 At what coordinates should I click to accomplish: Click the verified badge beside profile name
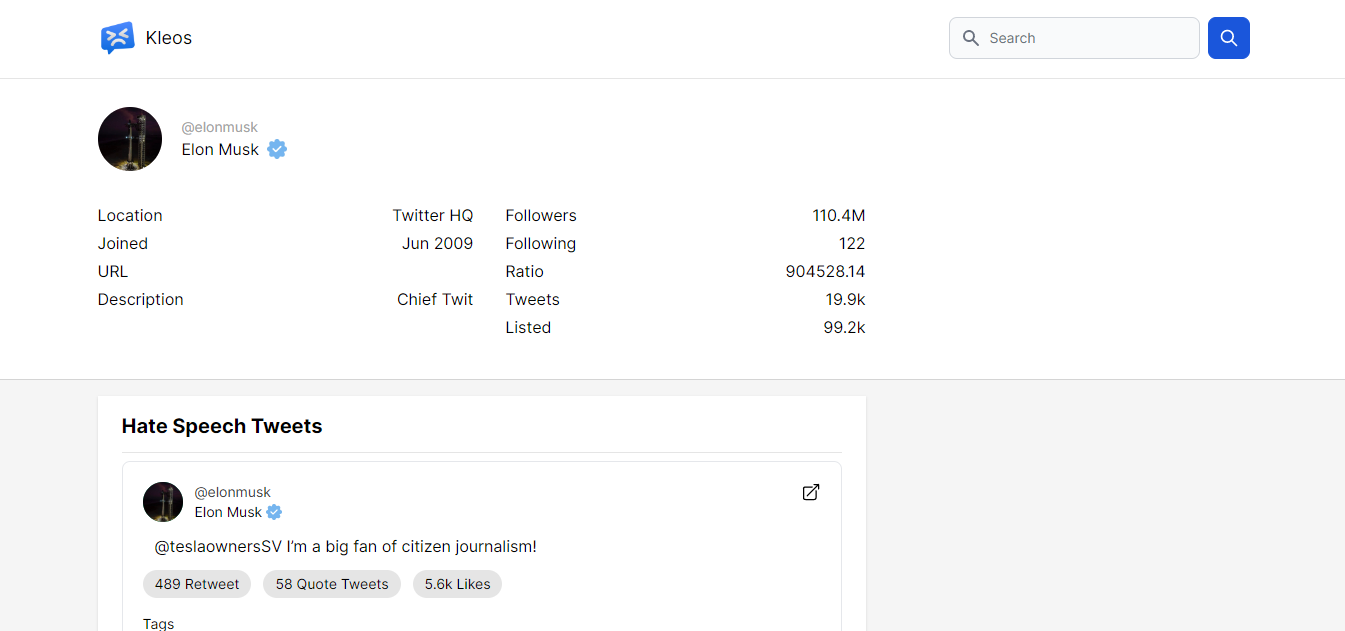click(277, 150)
